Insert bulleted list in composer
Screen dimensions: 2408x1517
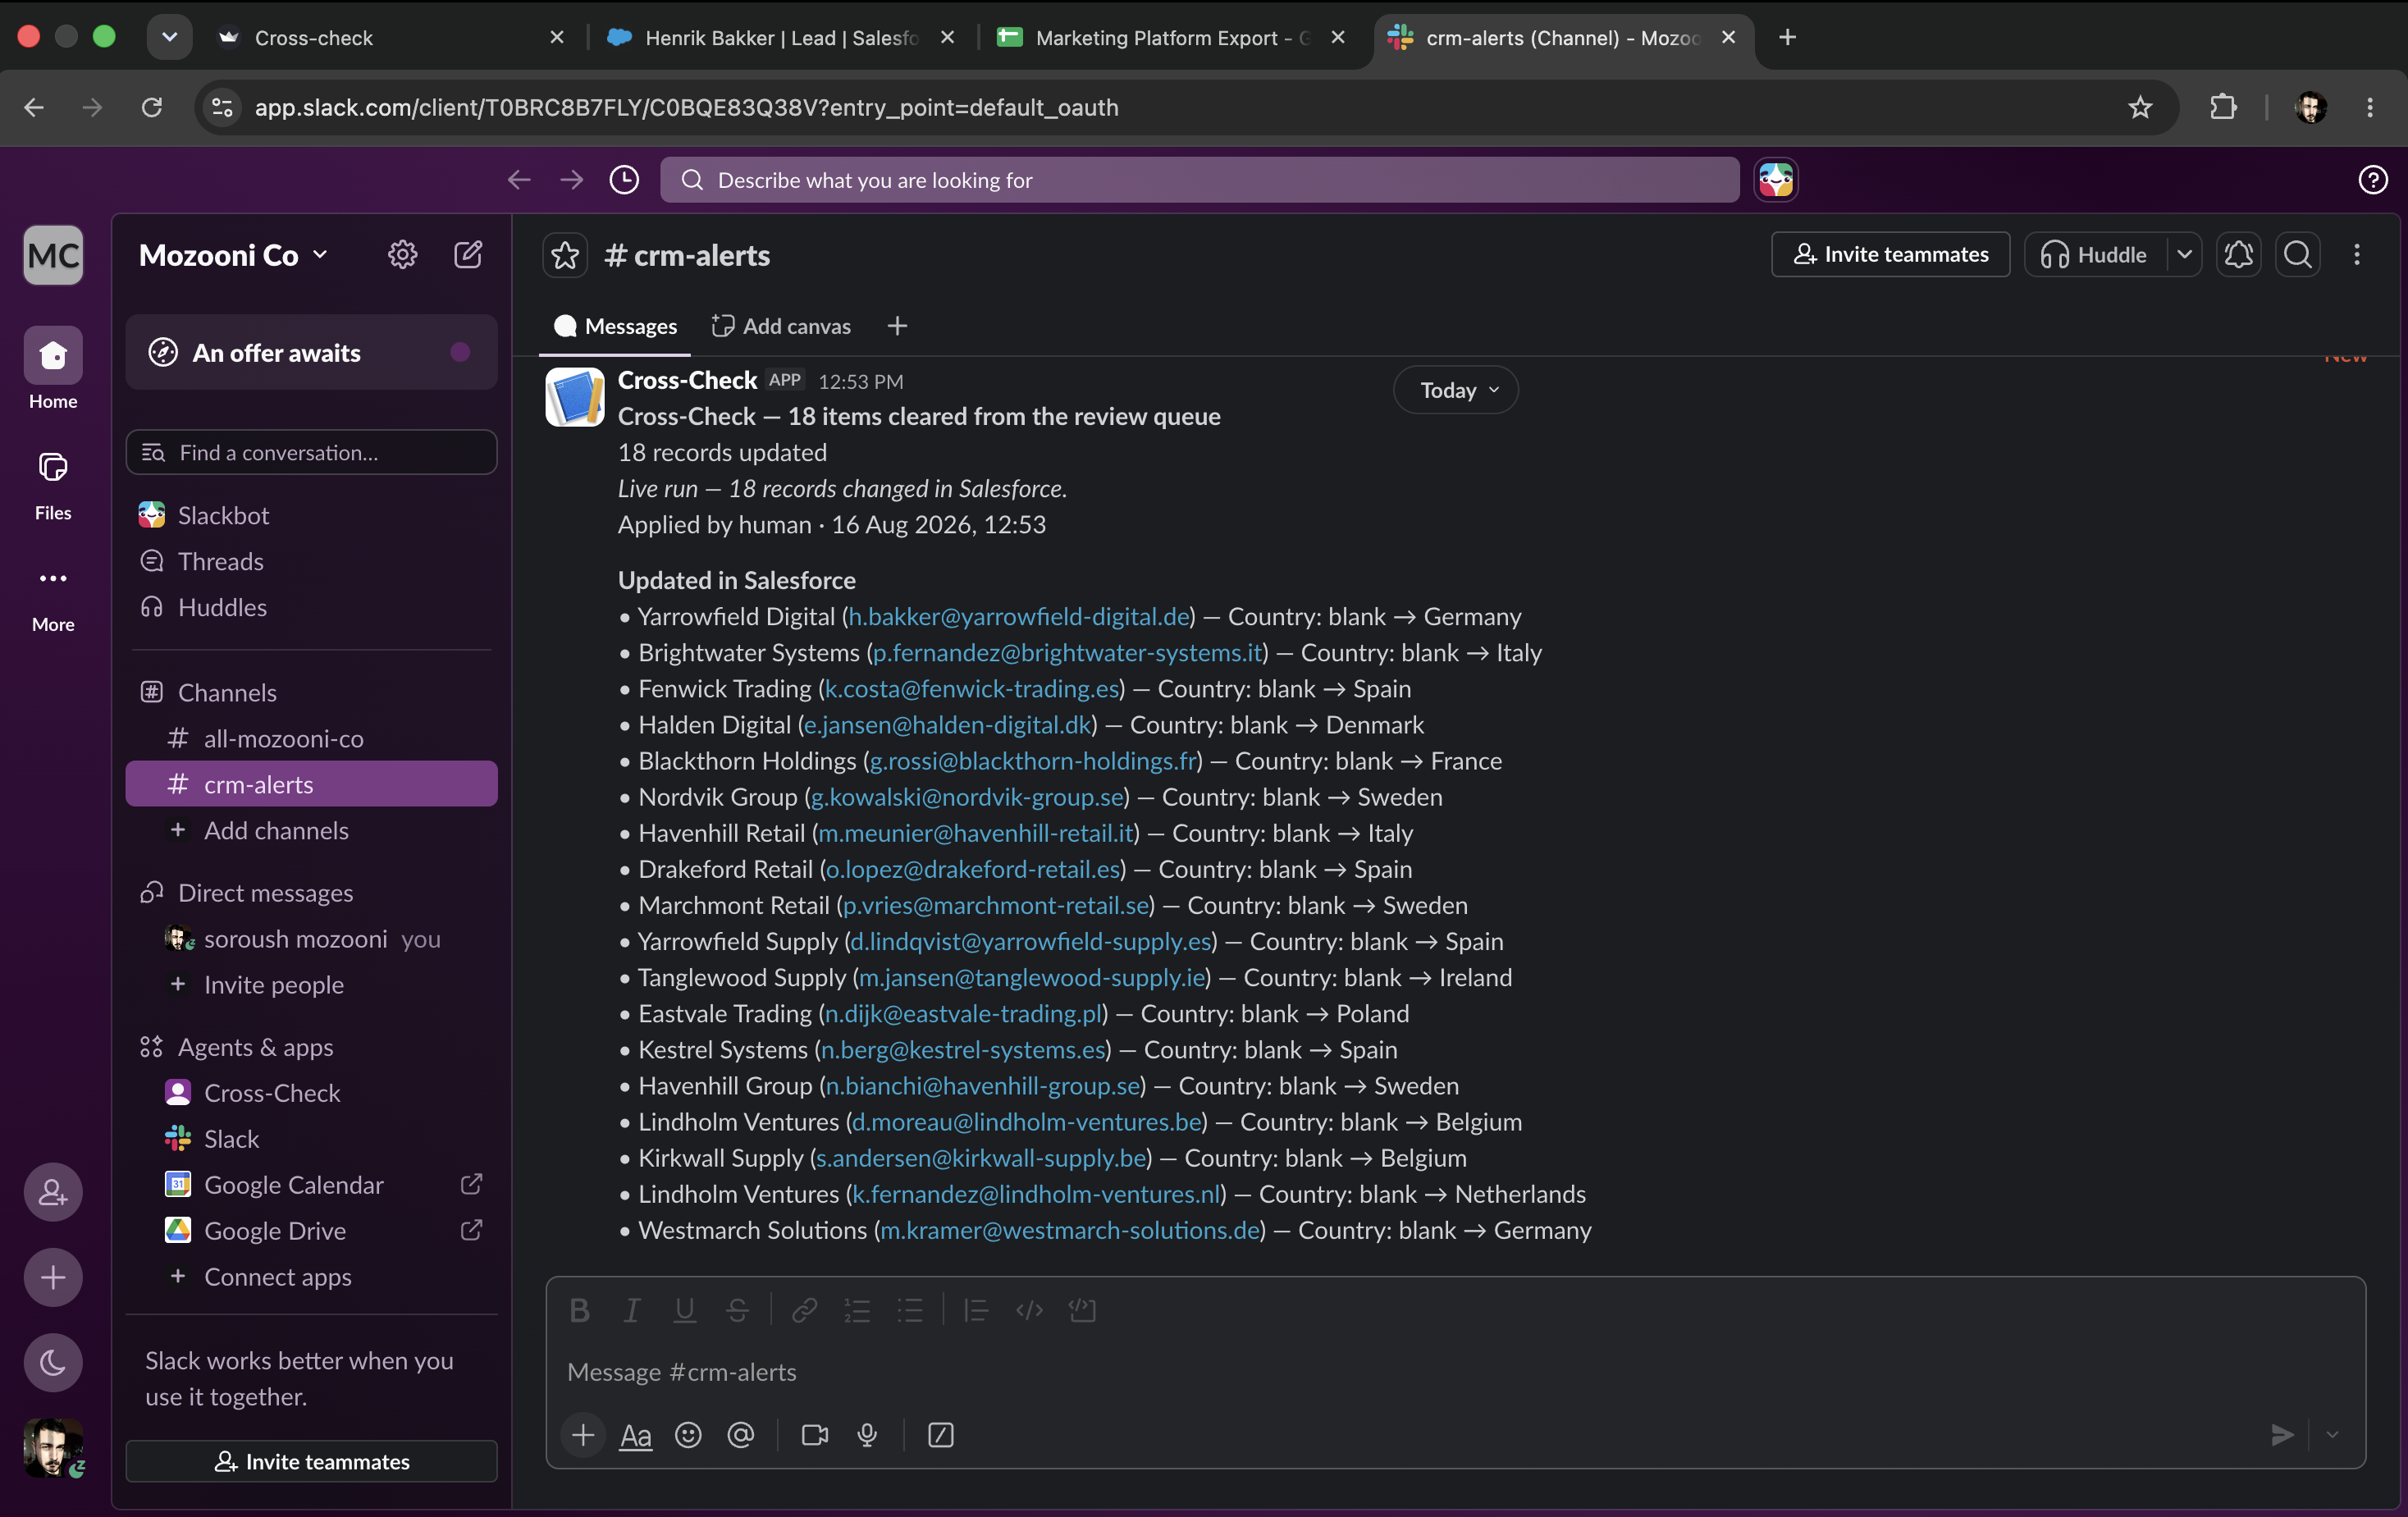pos(910,1310)
